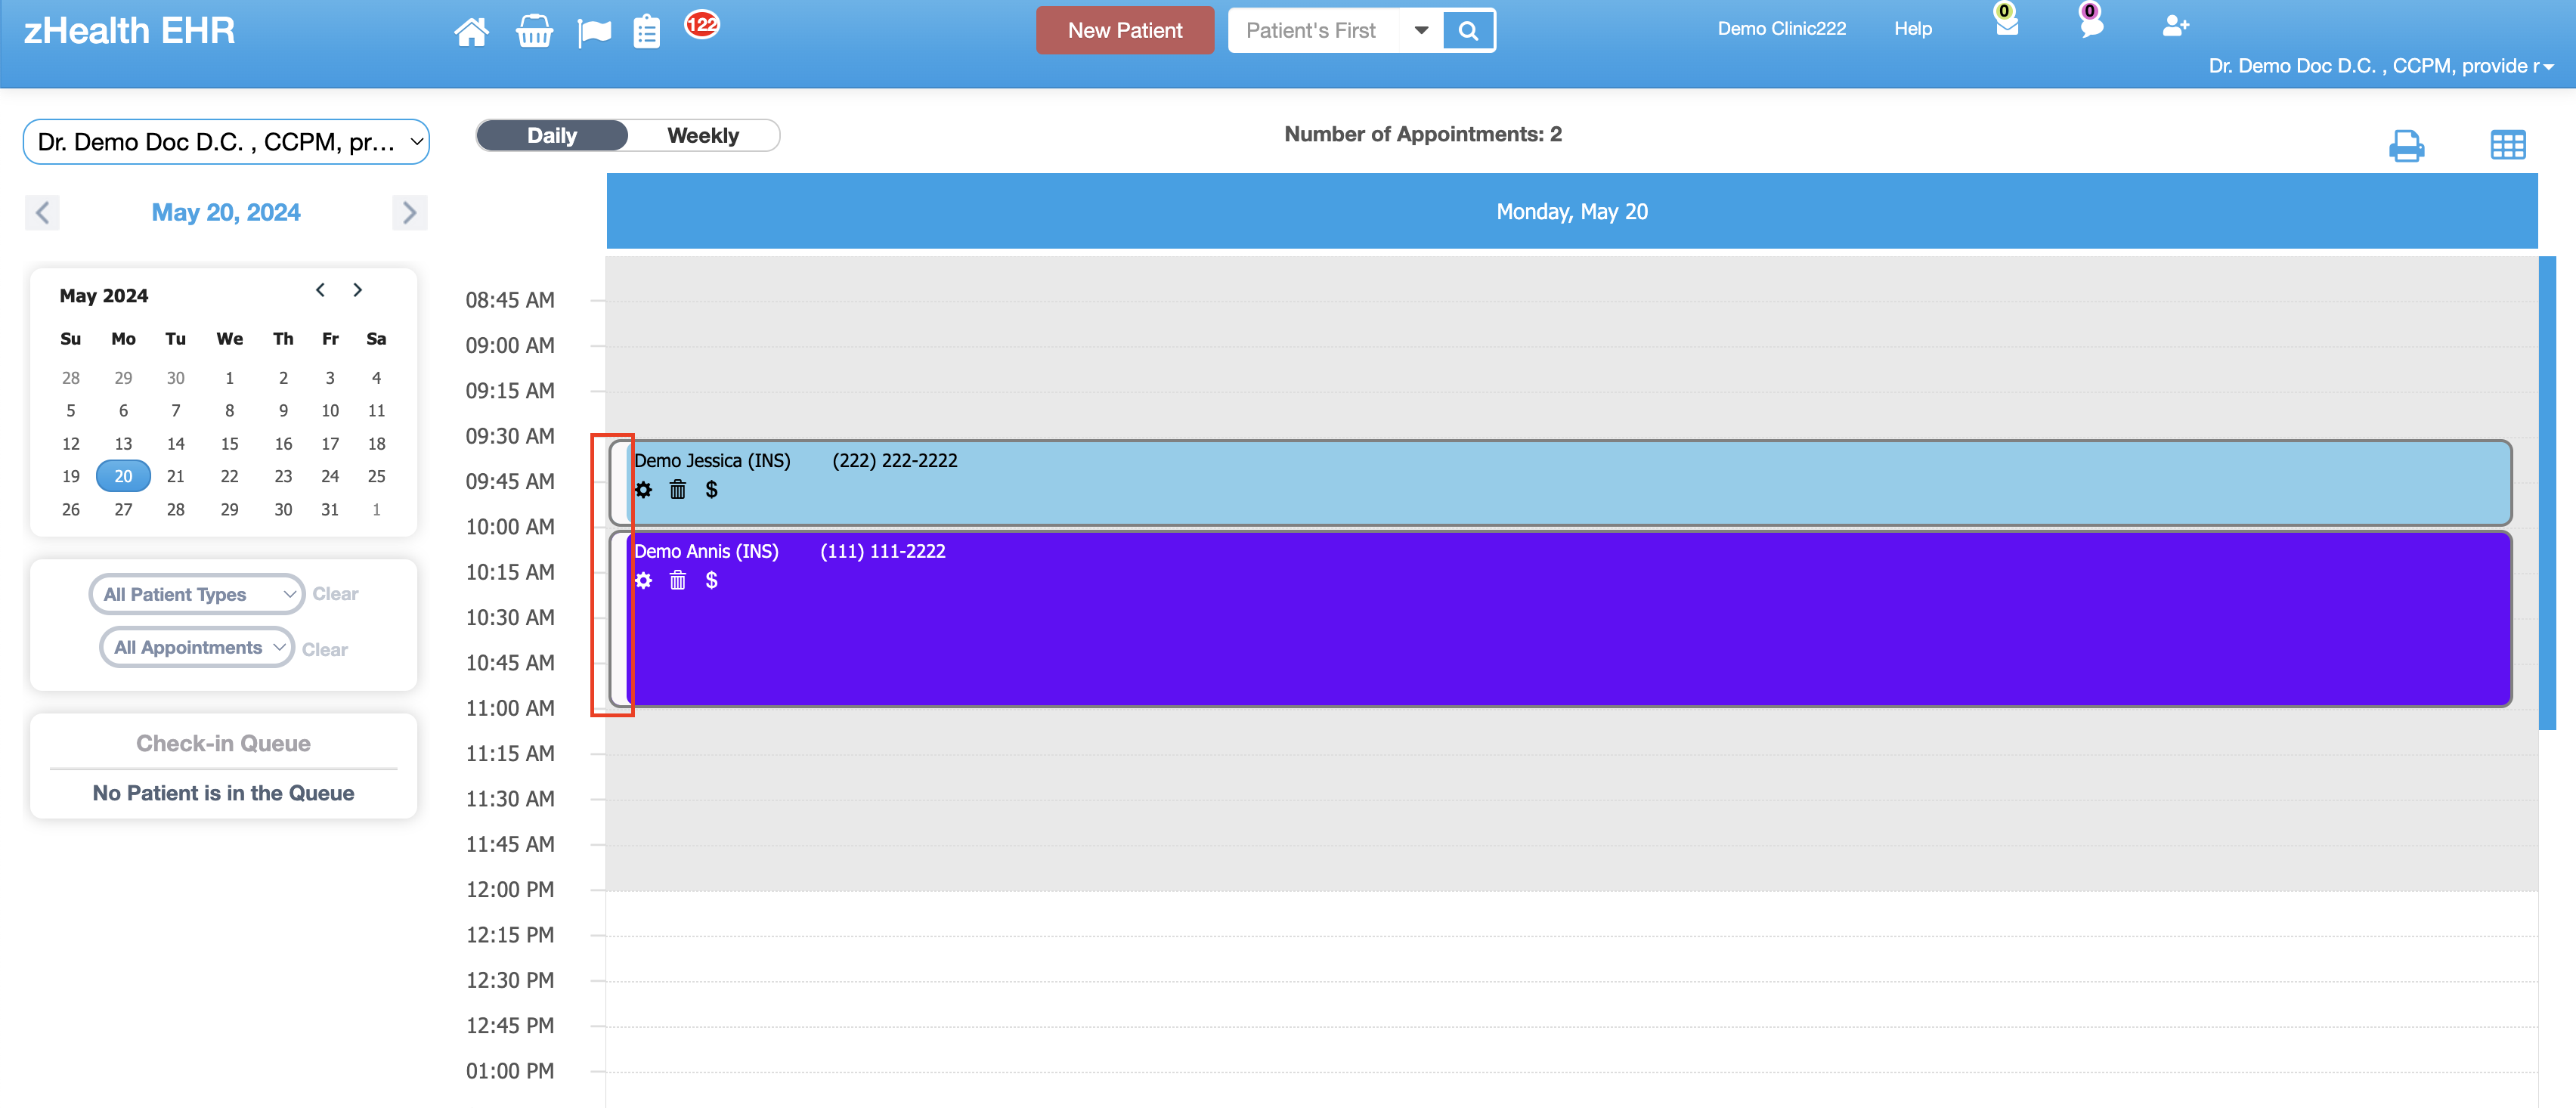
Task: Open the All Appointments dropdown
Action: point(197,647)
